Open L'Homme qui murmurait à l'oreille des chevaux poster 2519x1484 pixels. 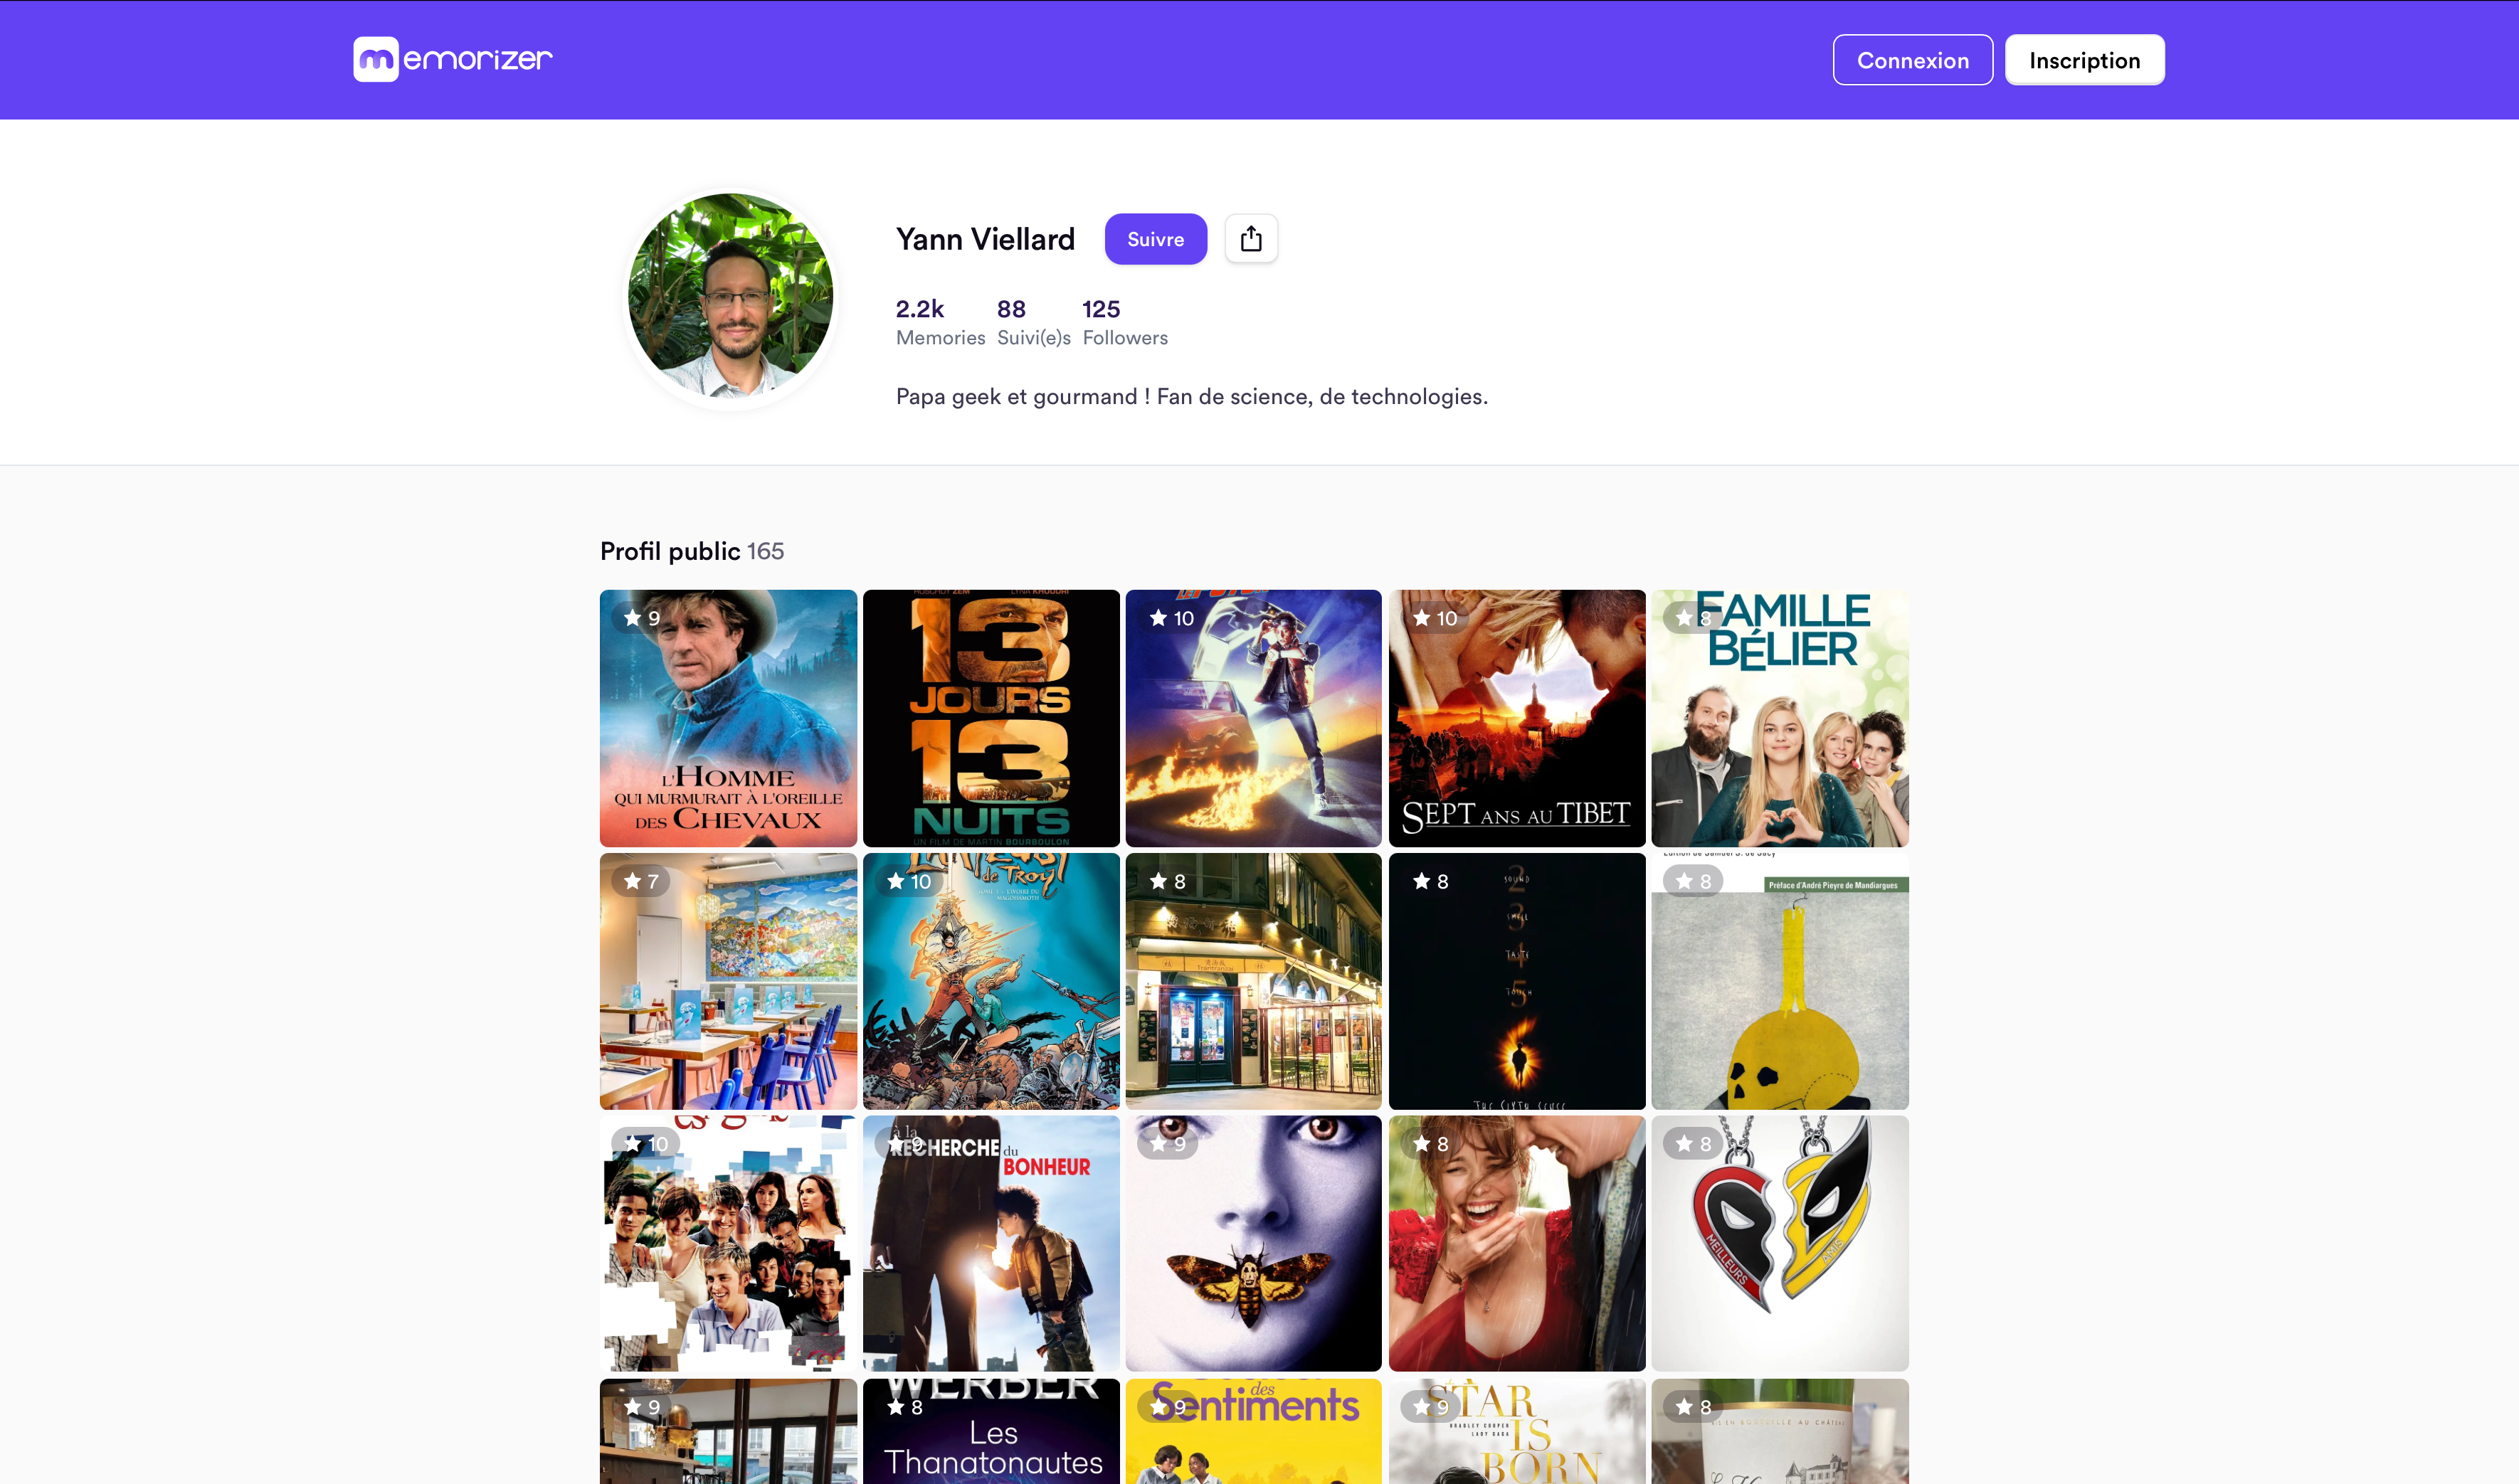click(x=728, y=718)
